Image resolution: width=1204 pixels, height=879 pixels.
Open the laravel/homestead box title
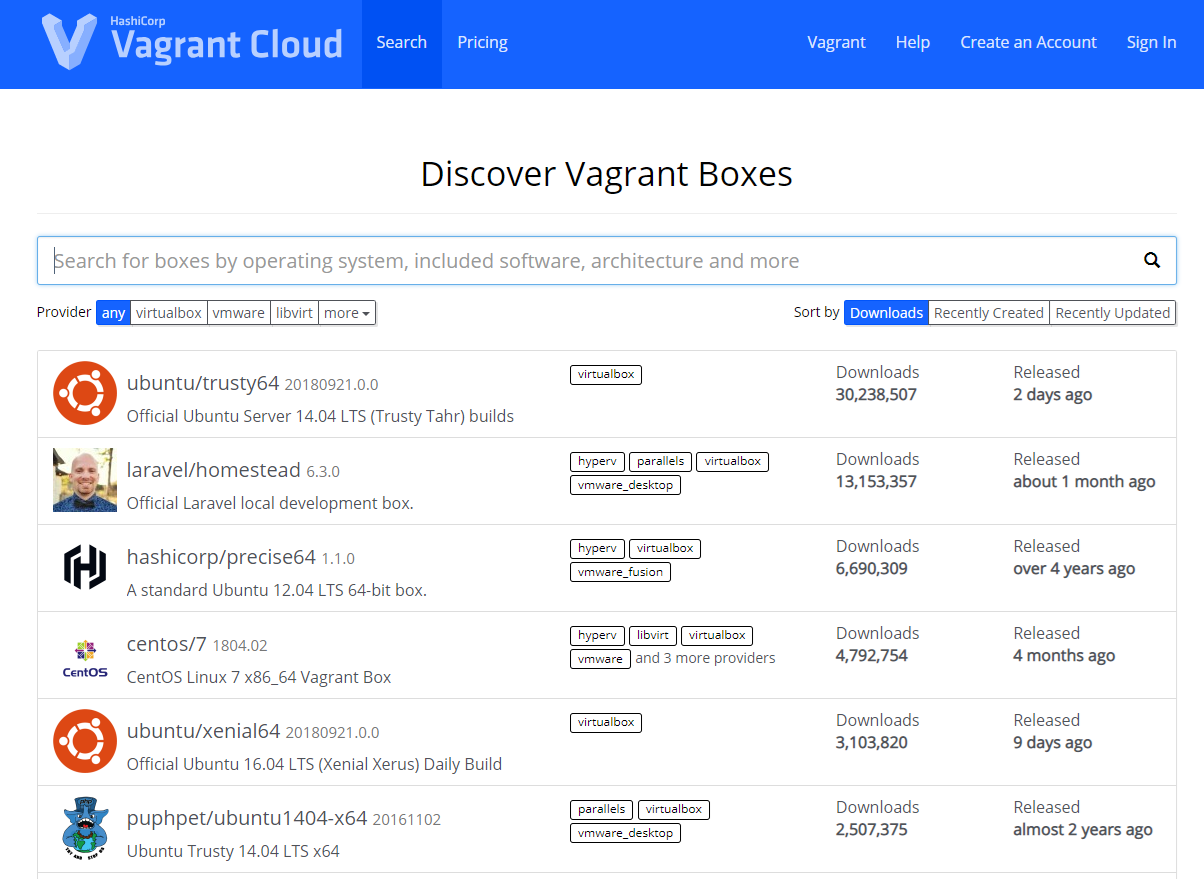coord(214,470)
